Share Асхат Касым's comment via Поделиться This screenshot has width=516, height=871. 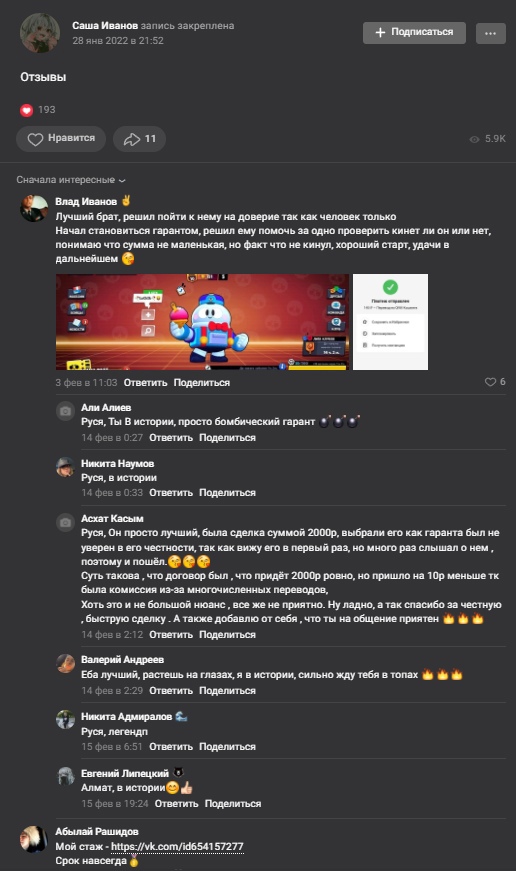(x=227, y=634)
